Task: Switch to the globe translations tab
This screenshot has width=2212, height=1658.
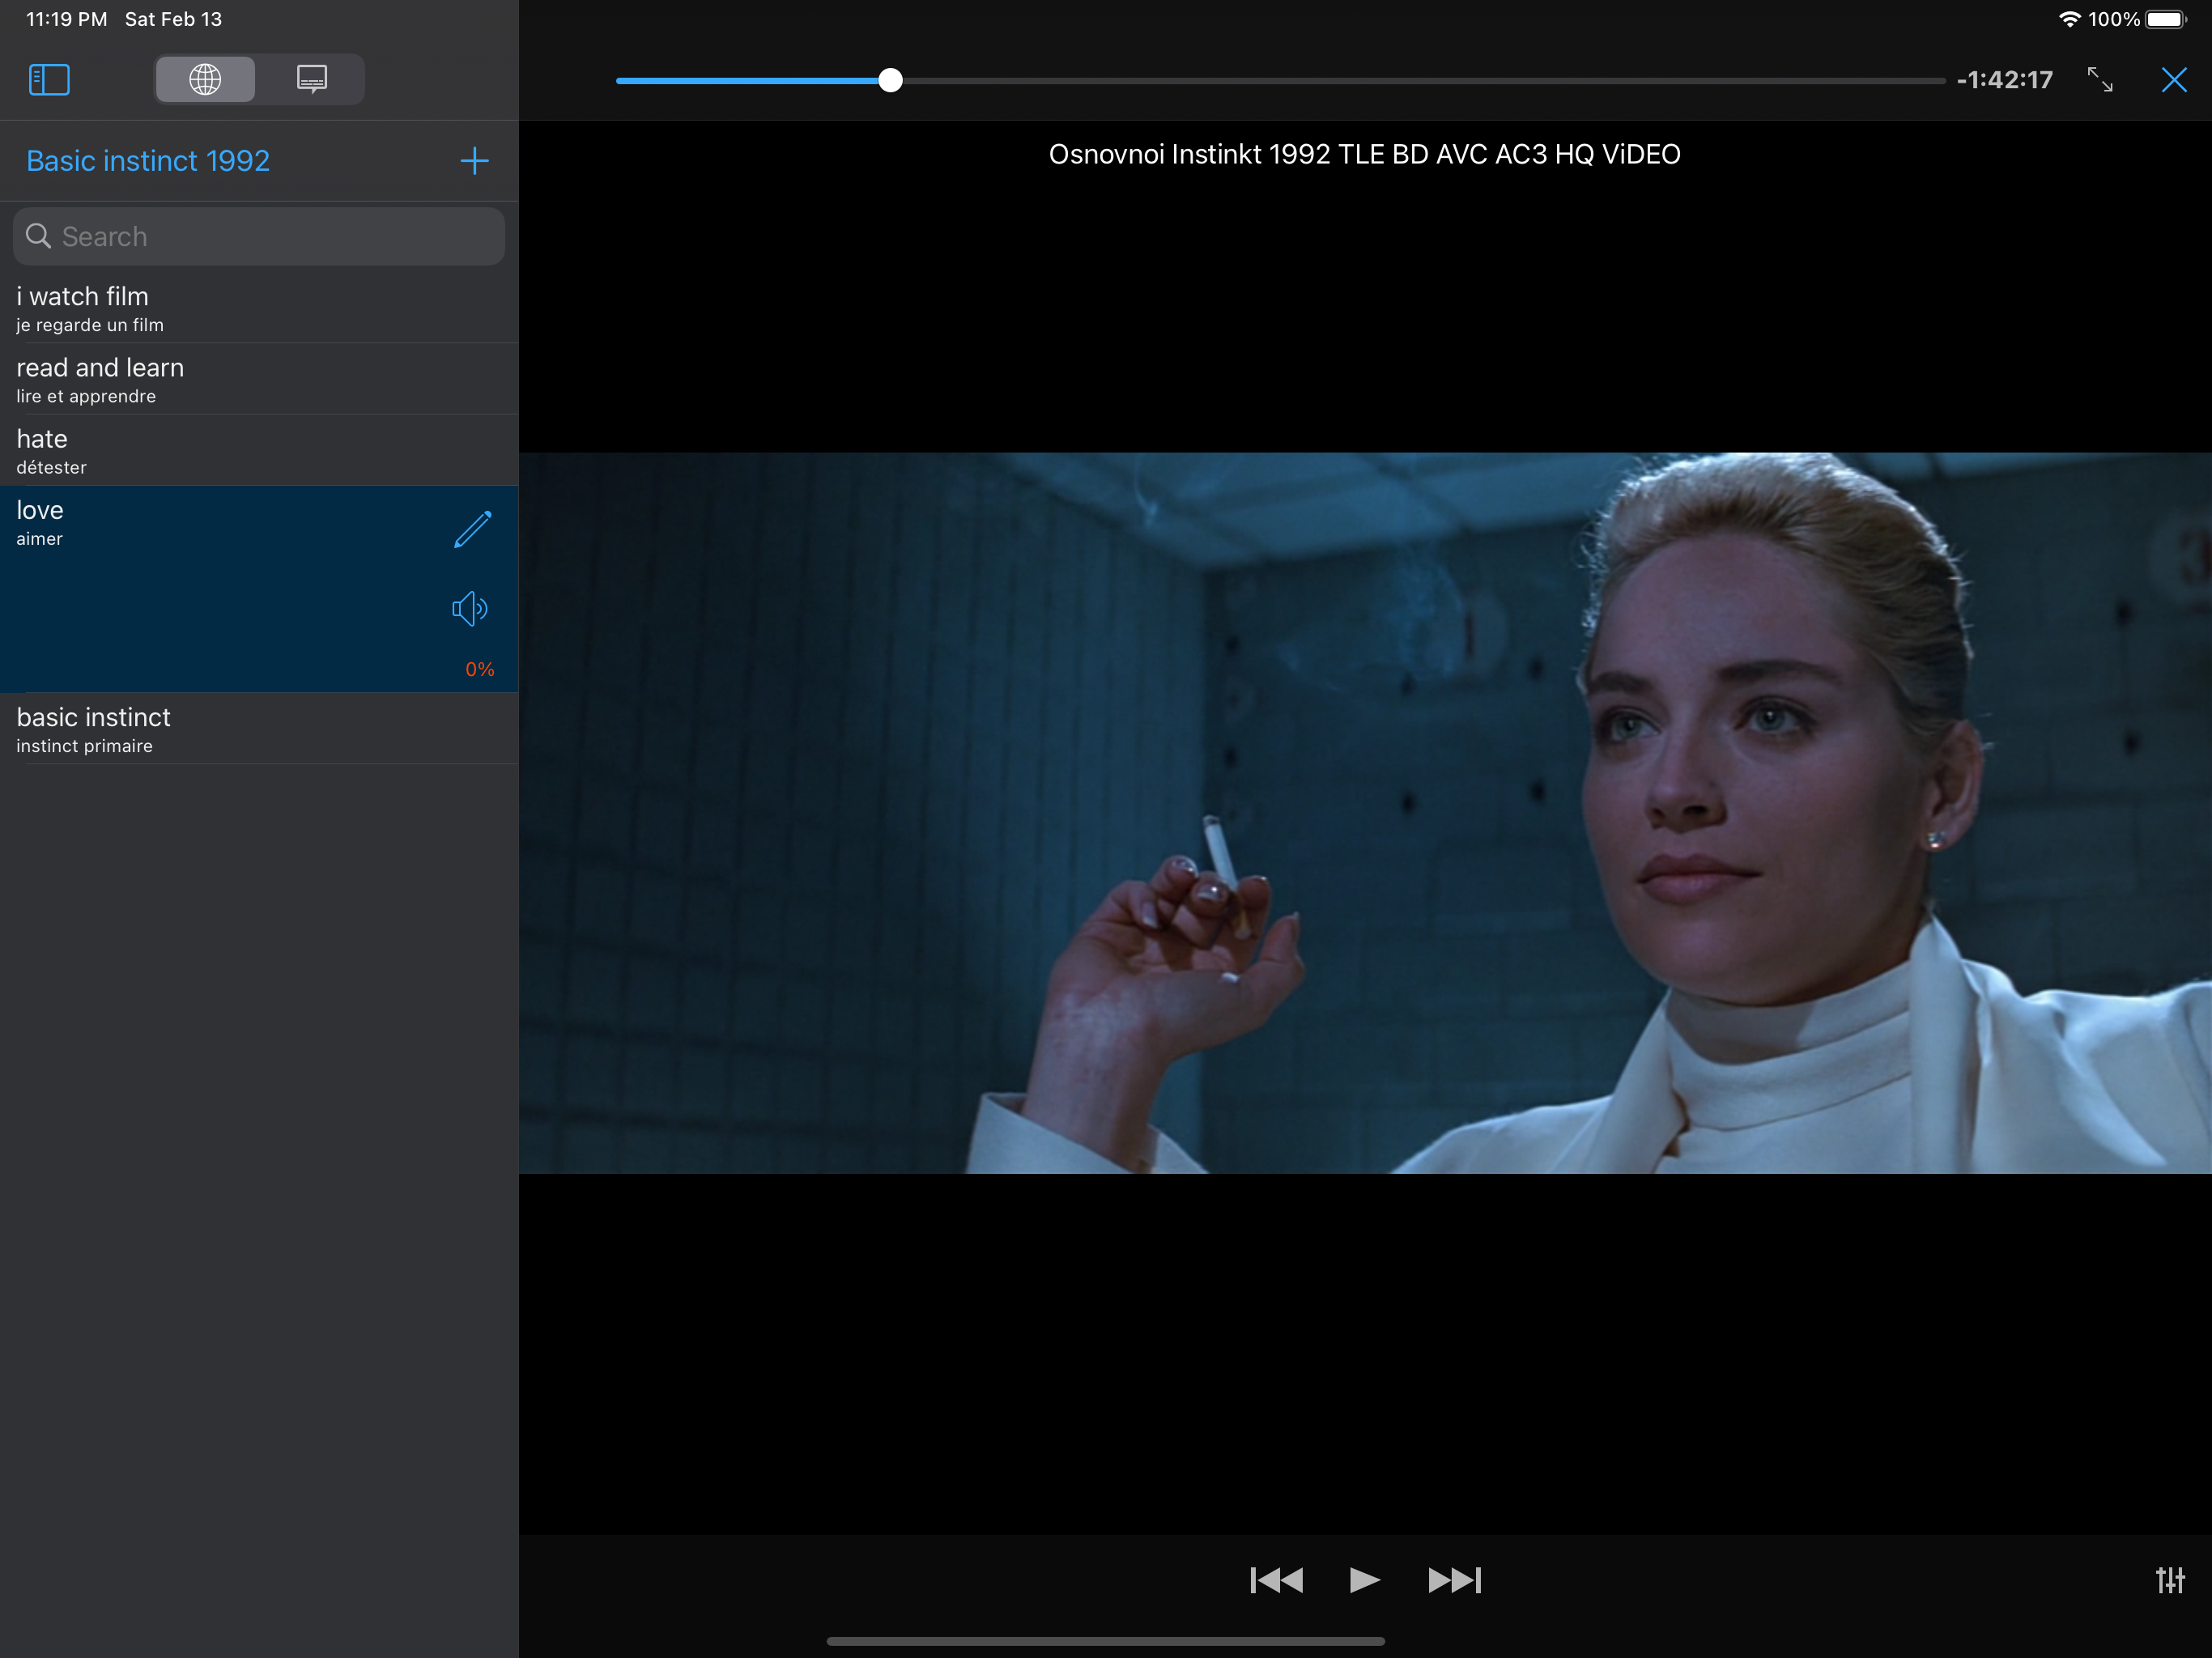Action: click(x=205, y=79)
